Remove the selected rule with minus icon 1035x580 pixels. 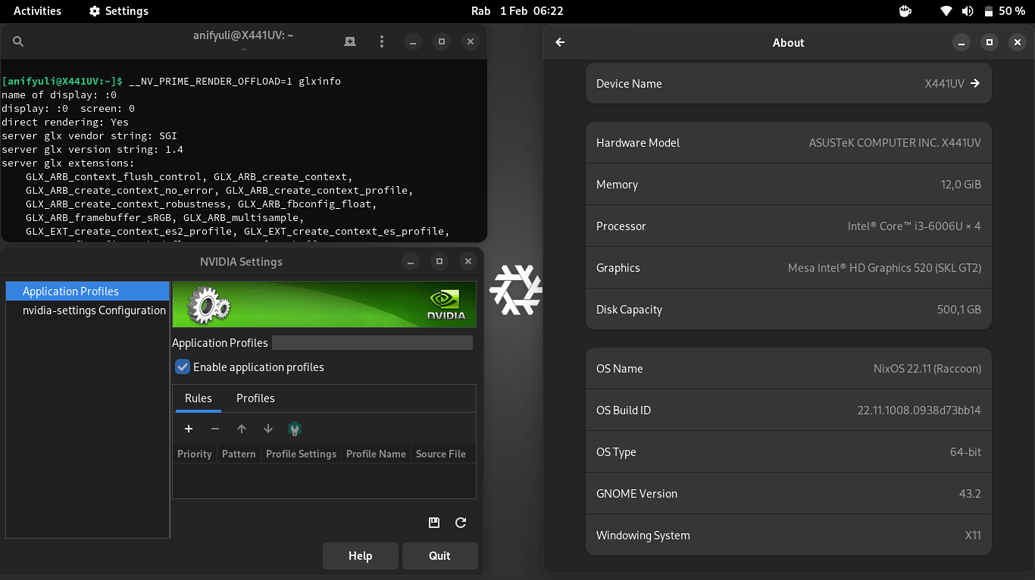click(x=215, y=428)
